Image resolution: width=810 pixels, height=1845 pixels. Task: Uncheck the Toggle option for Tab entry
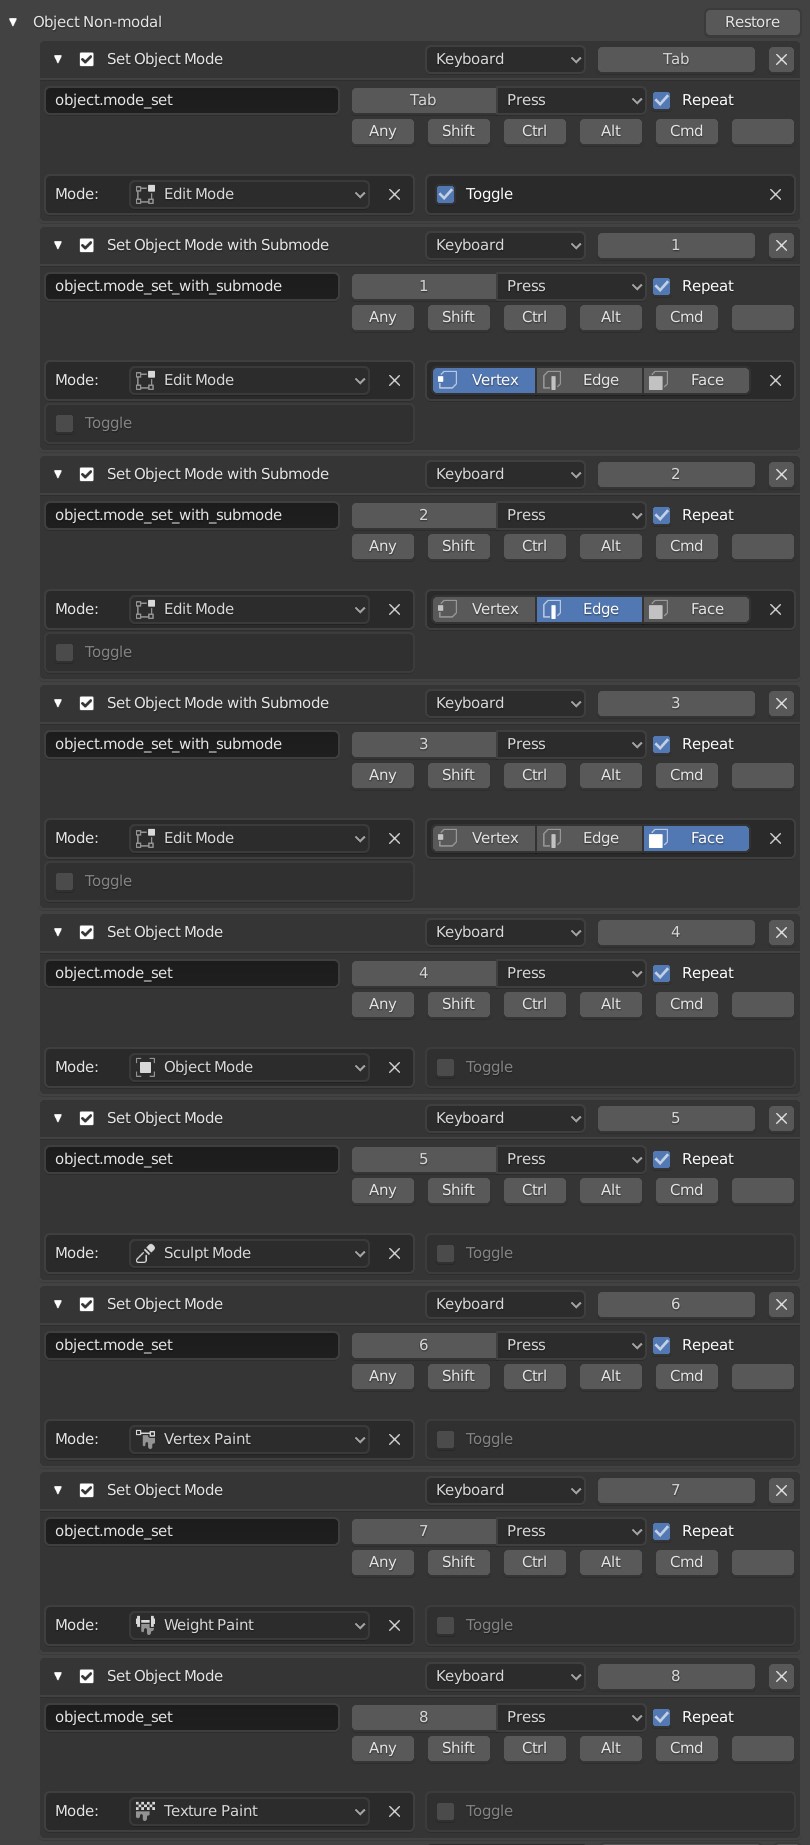coord(446,194)
